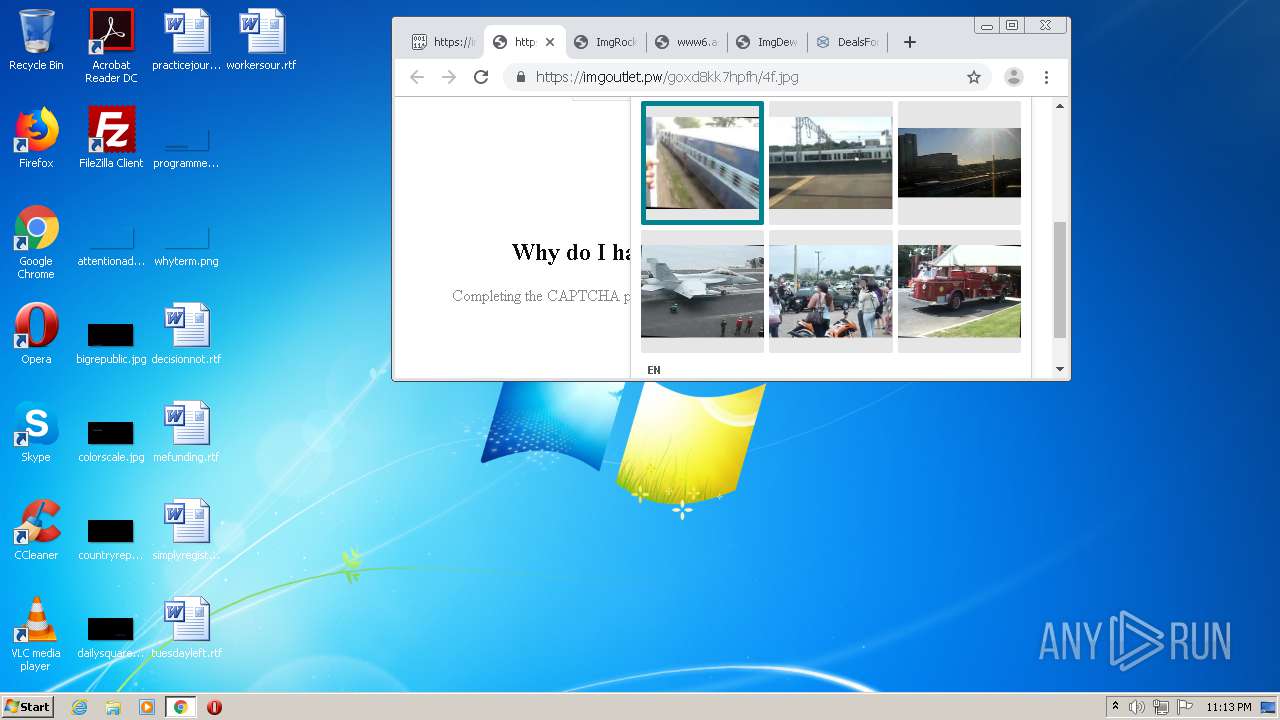Open tuesdayleft.rtf document icon
The image size is (1280, 720).
click(186, 628)
